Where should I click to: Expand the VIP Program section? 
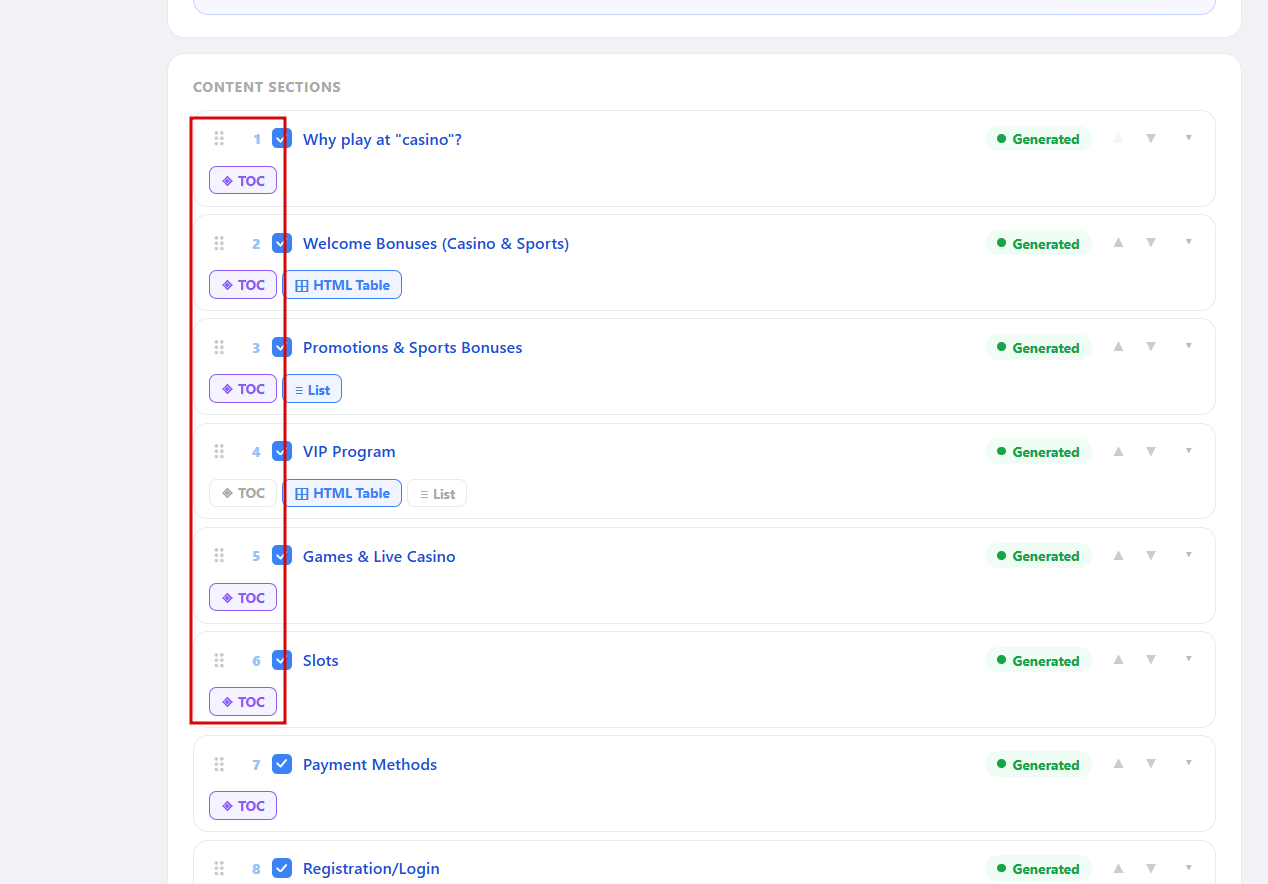[x=1188, y=451]
